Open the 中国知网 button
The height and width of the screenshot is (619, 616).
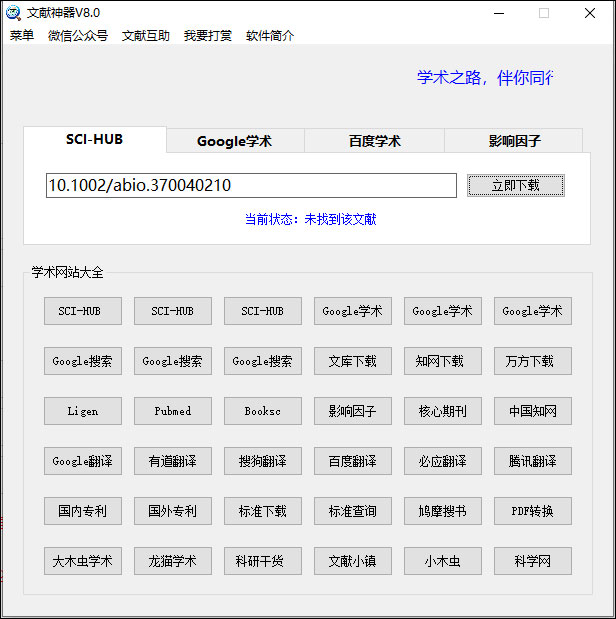533,411
